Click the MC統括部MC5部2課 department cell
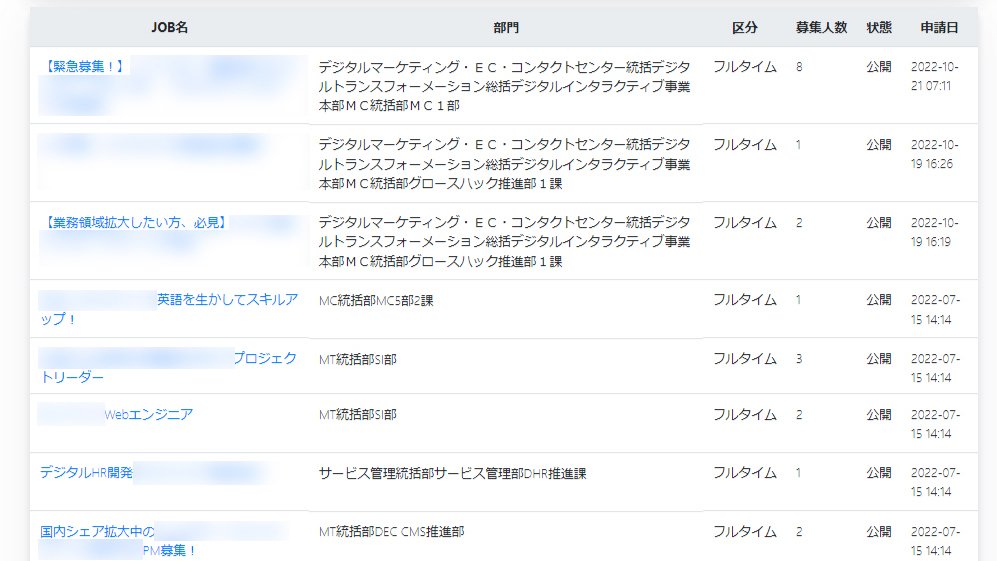The image size is (997, 561). tap(376, 300)
